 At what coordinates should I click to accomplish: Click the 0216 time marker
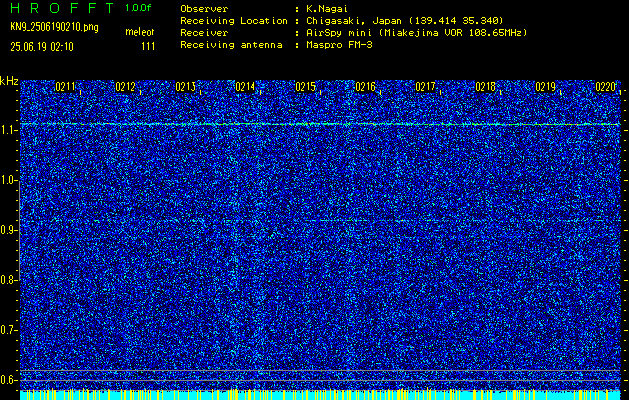pos(365,87)
